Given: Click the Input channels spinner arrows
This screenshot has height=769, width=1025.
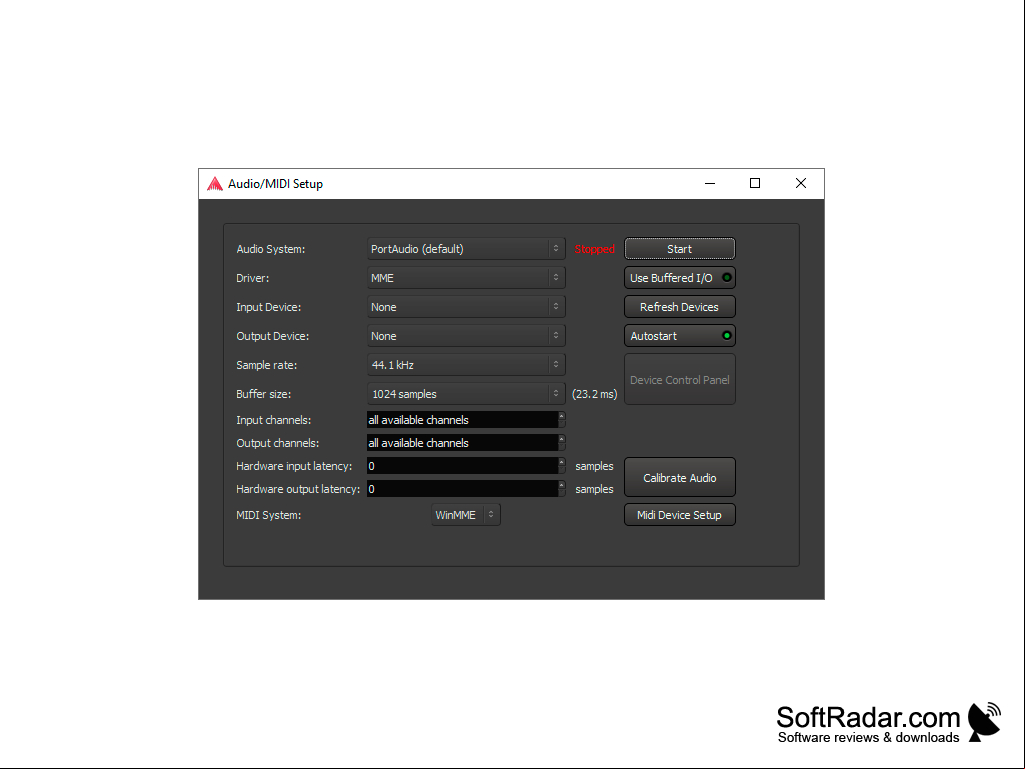Looking at the screenshot, I should coord(562,420).
